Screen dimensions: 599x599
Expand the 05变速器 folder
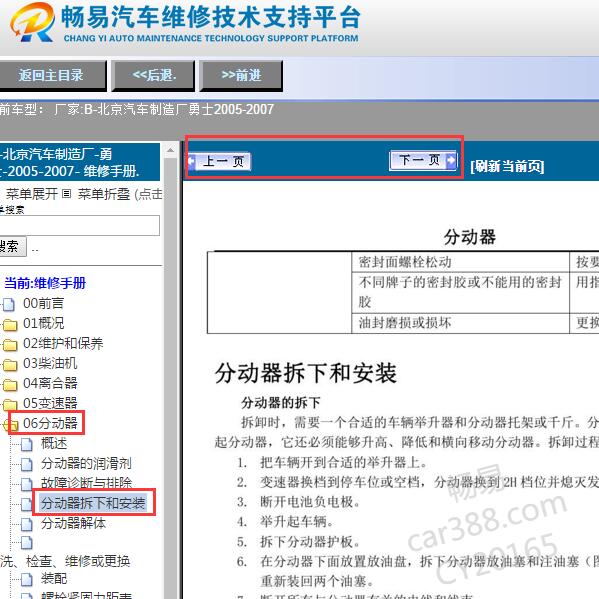click(50, 403)
